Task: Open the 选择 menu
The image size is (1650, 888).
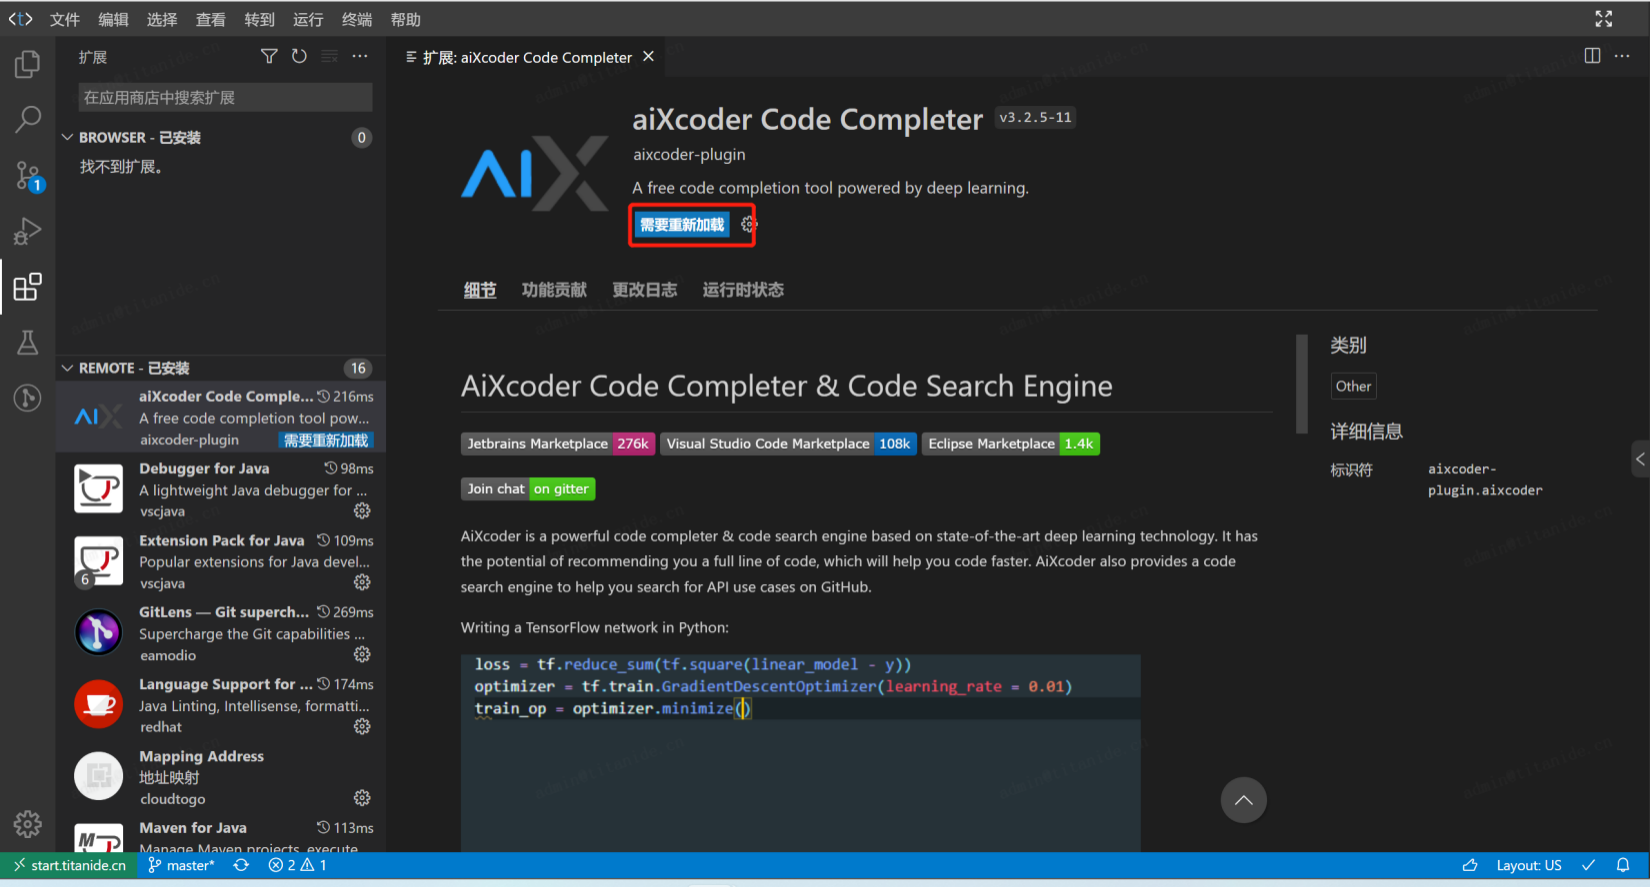Action: pos(162,19)
